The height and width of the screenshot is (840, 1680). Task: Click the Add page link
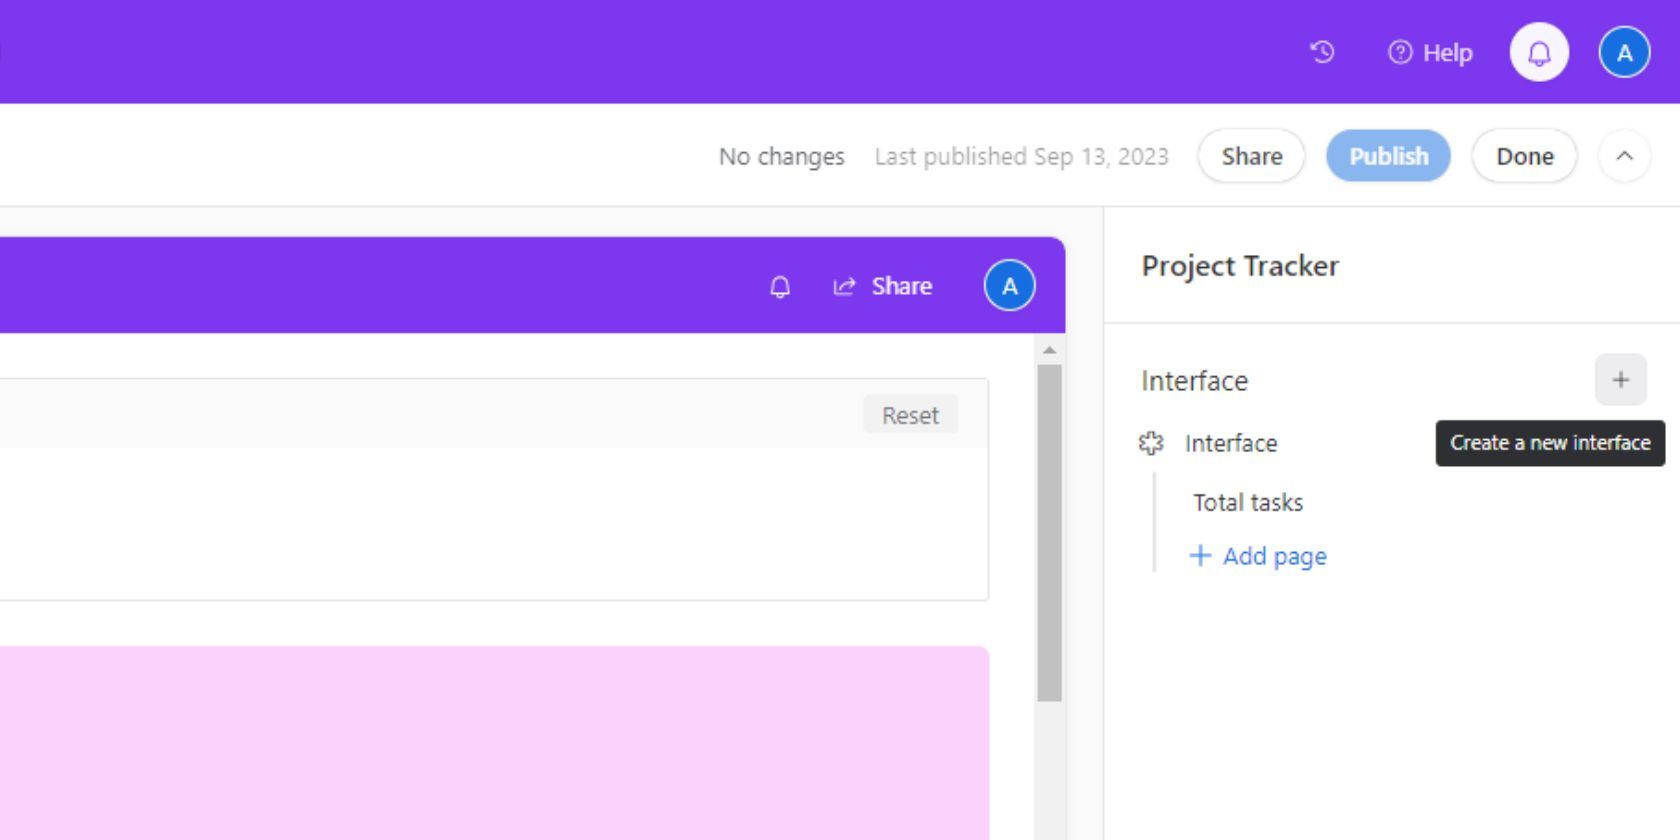[1258, 556]
